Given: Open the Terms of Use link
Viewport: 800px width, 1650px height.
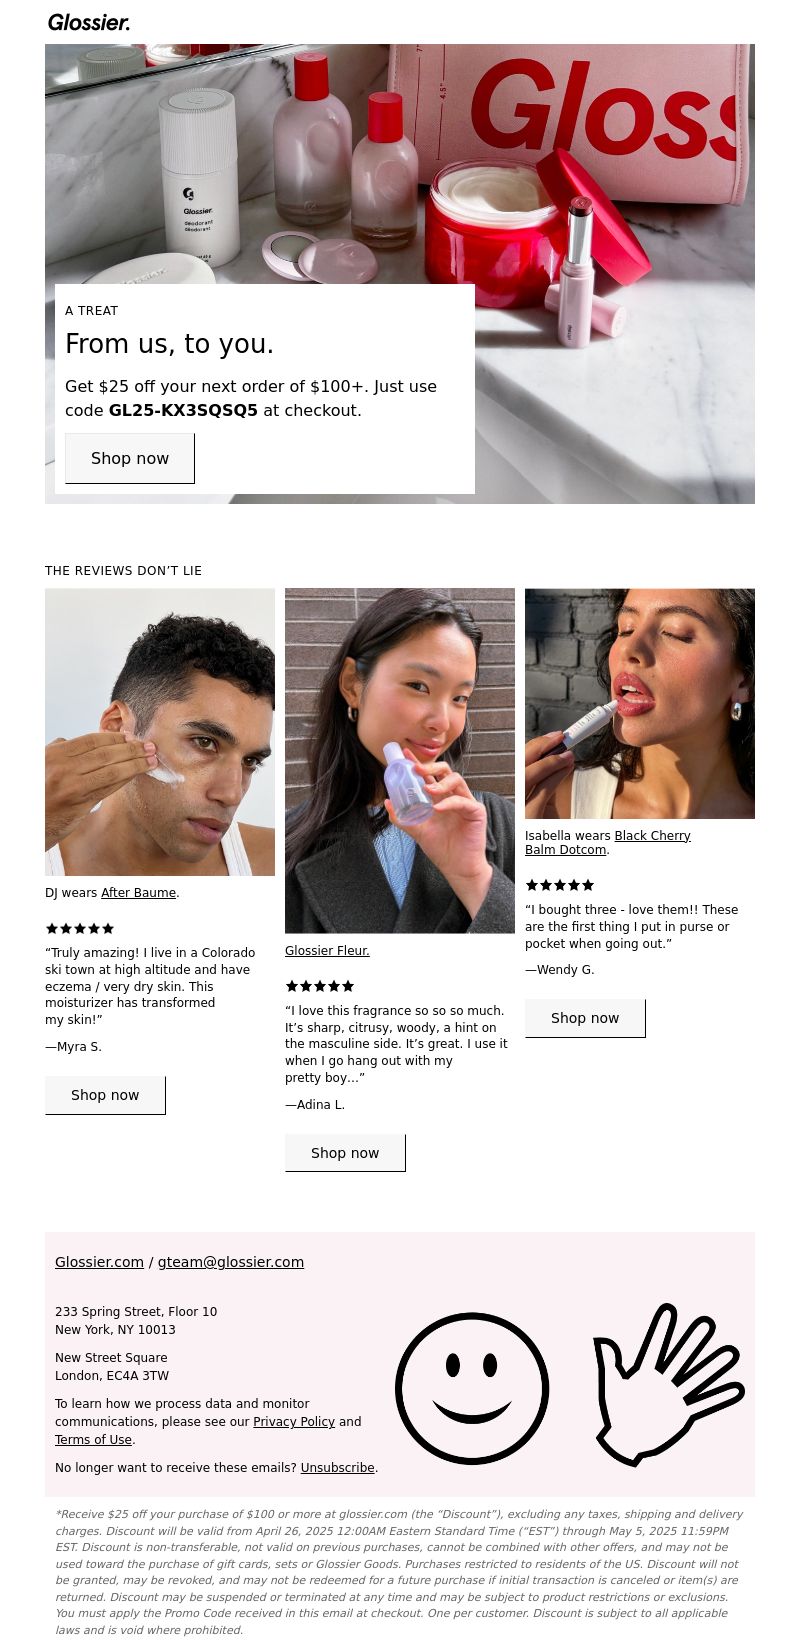Looking at the screenshot, I should coord(93,1440).
